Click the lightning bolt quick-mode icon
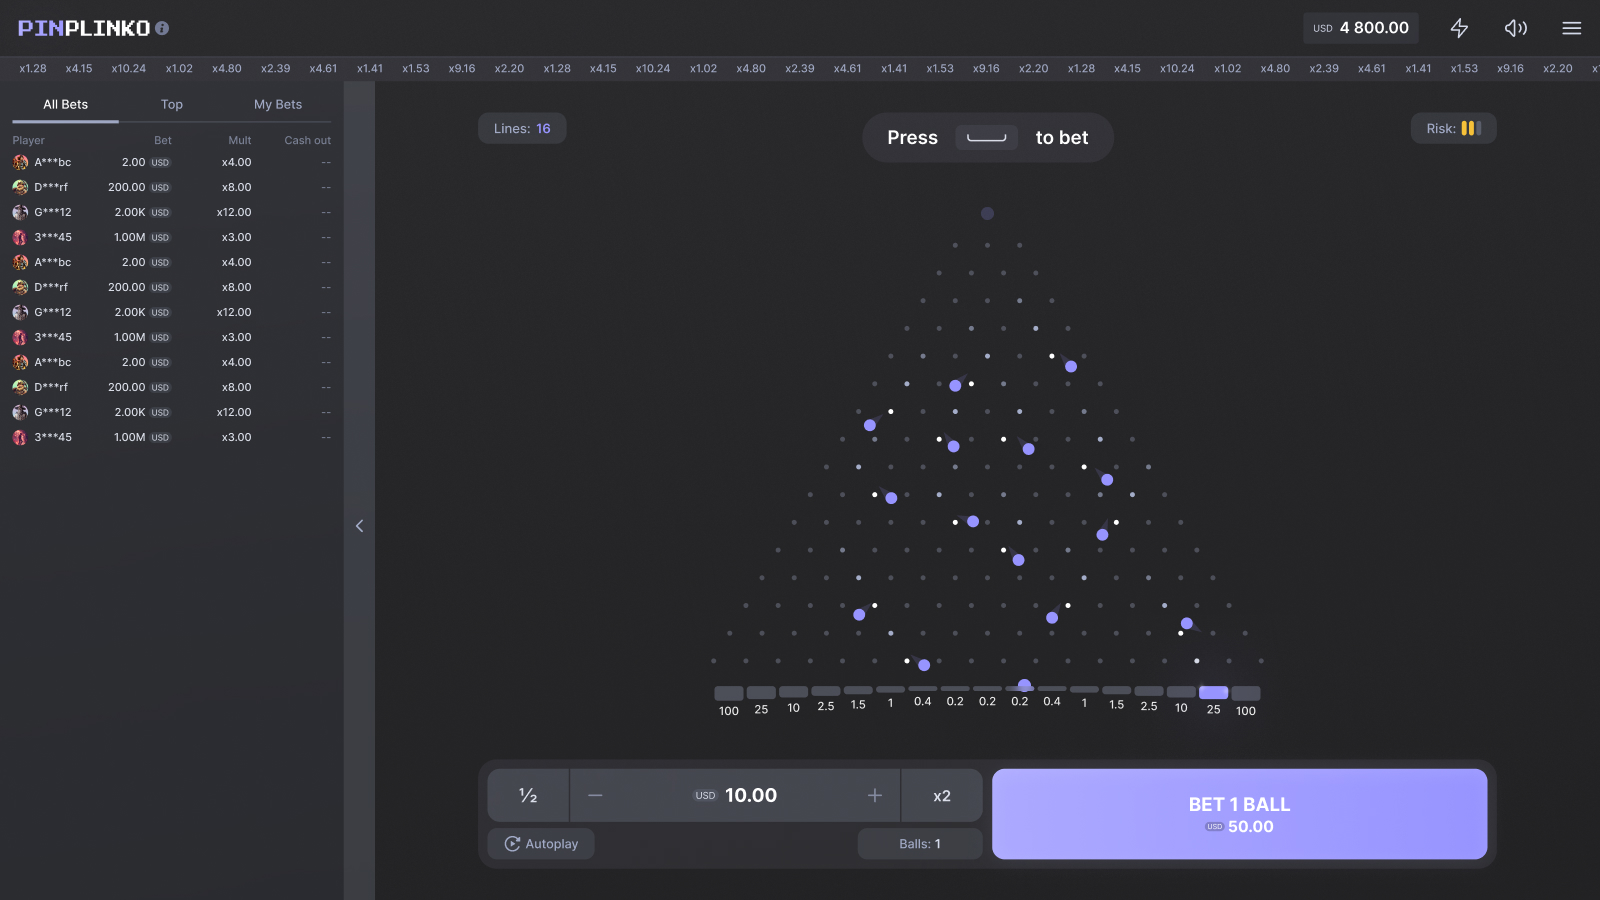This screenshot has height=900, width=1600. (x=1459, y=28)
